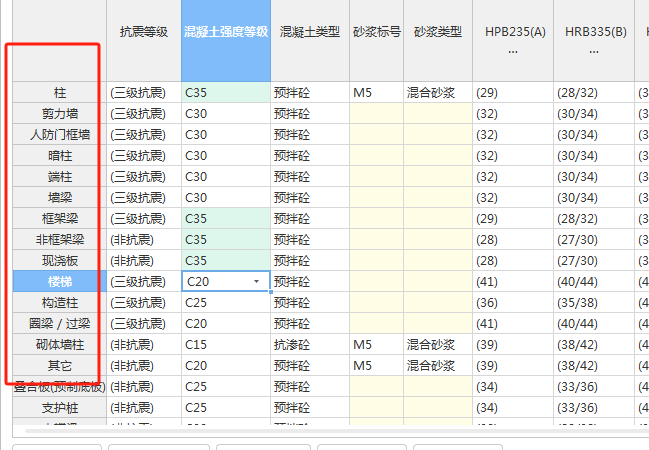Click the M5 cell in the 柱 row
This screenshot has width=649, height=450.
point(377,92)
